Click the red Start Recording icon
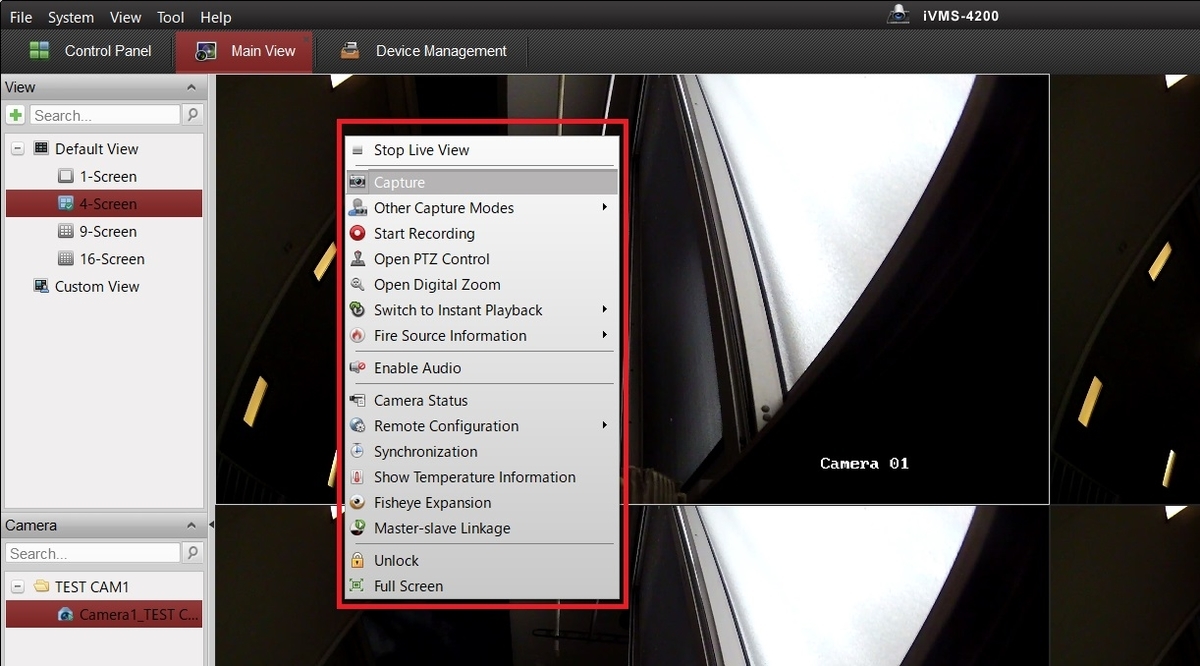The height and width of the screenshot is (666, 1200). (x=357, y=233)
